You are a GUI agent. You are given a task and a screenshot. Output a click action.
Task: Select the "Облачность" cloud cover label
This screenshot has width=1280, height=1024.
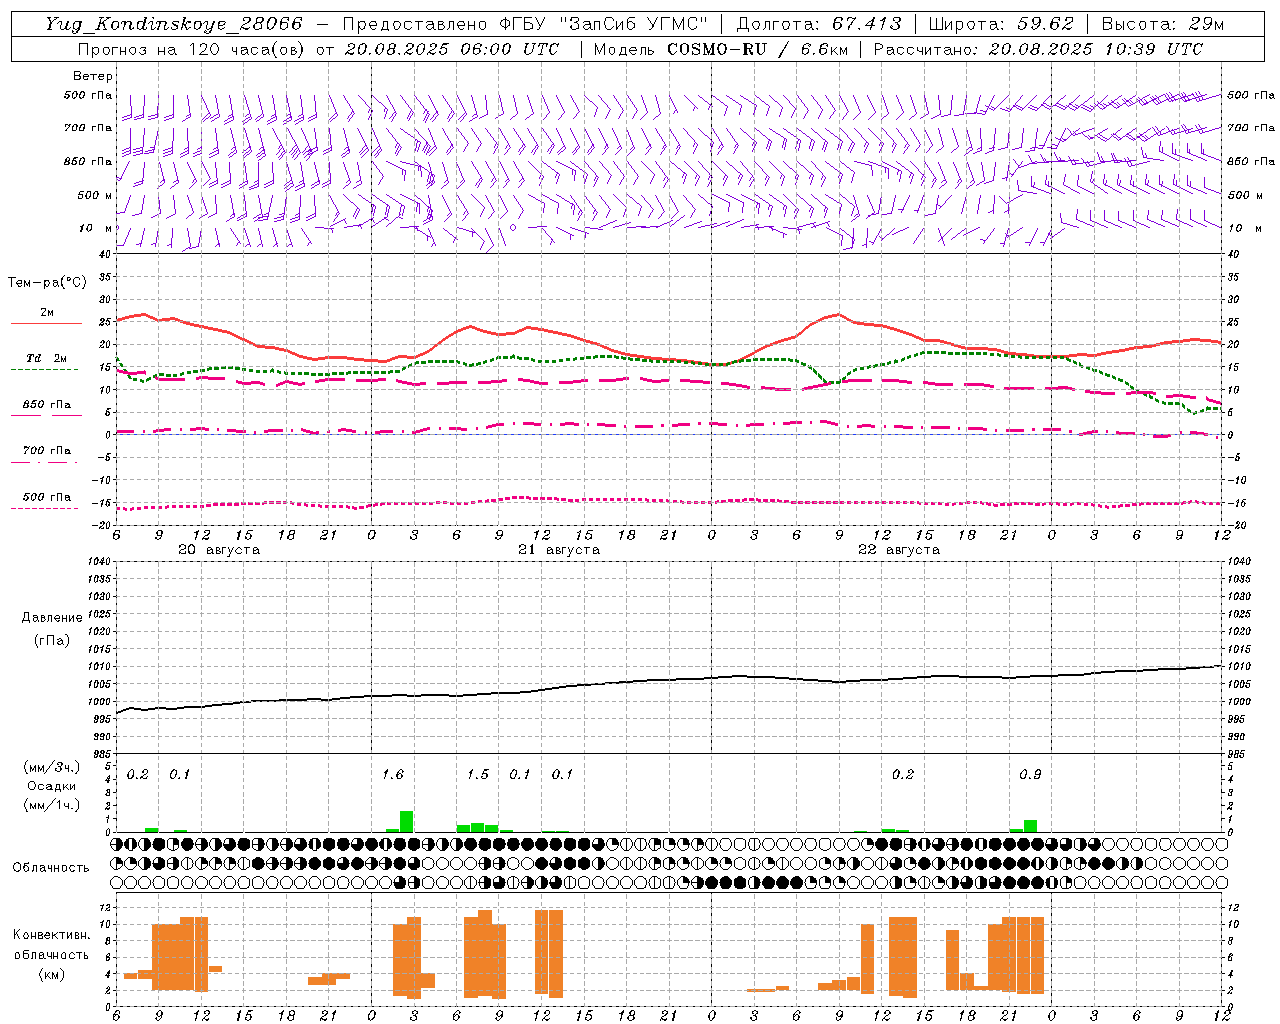pos(51,868)
